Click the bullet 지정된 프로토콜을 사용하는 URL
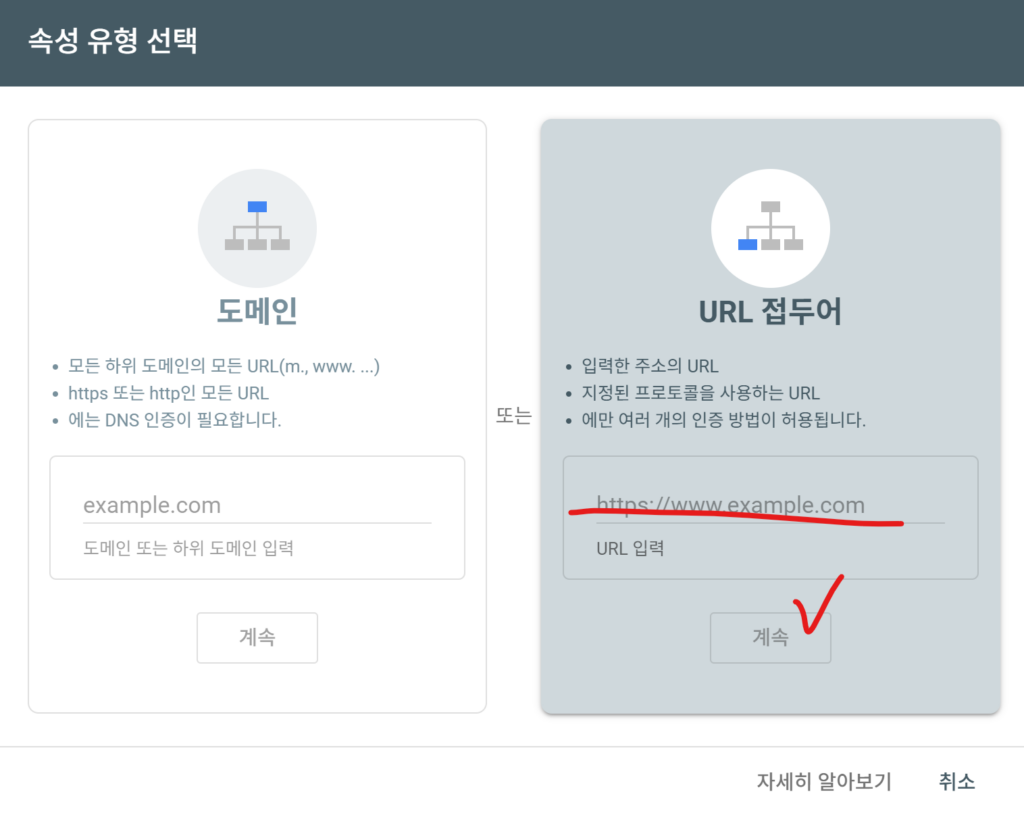This screenshot has width=1024, height=815. (700, 393)
